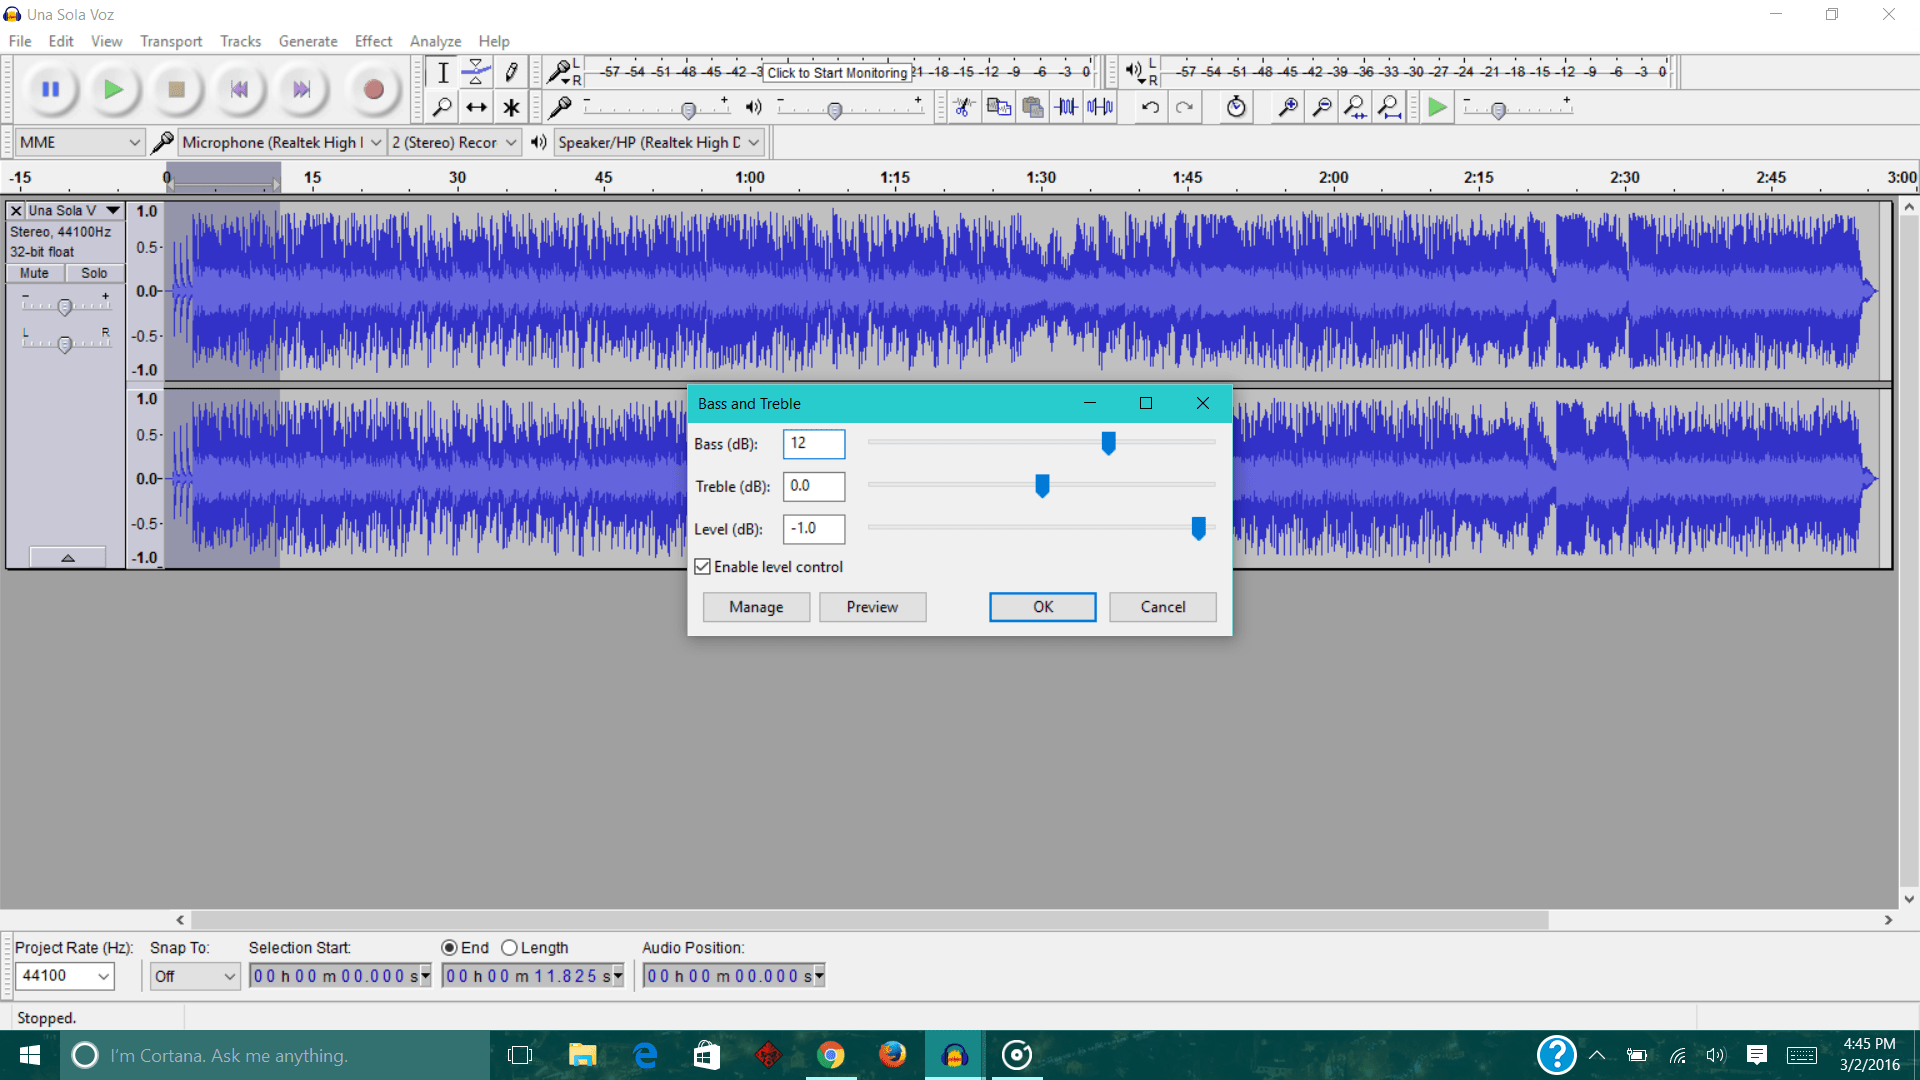Mute the Una Sola Voz track
The width and height of the screenshot is (1920, 1080).
[35, 273]
